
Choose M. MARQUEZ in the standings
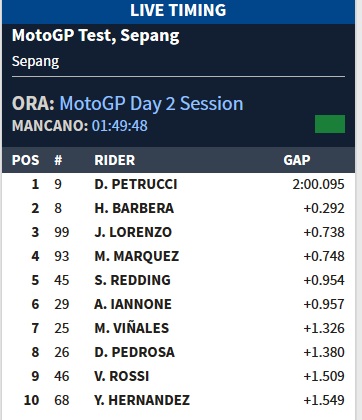coord(137,256)
